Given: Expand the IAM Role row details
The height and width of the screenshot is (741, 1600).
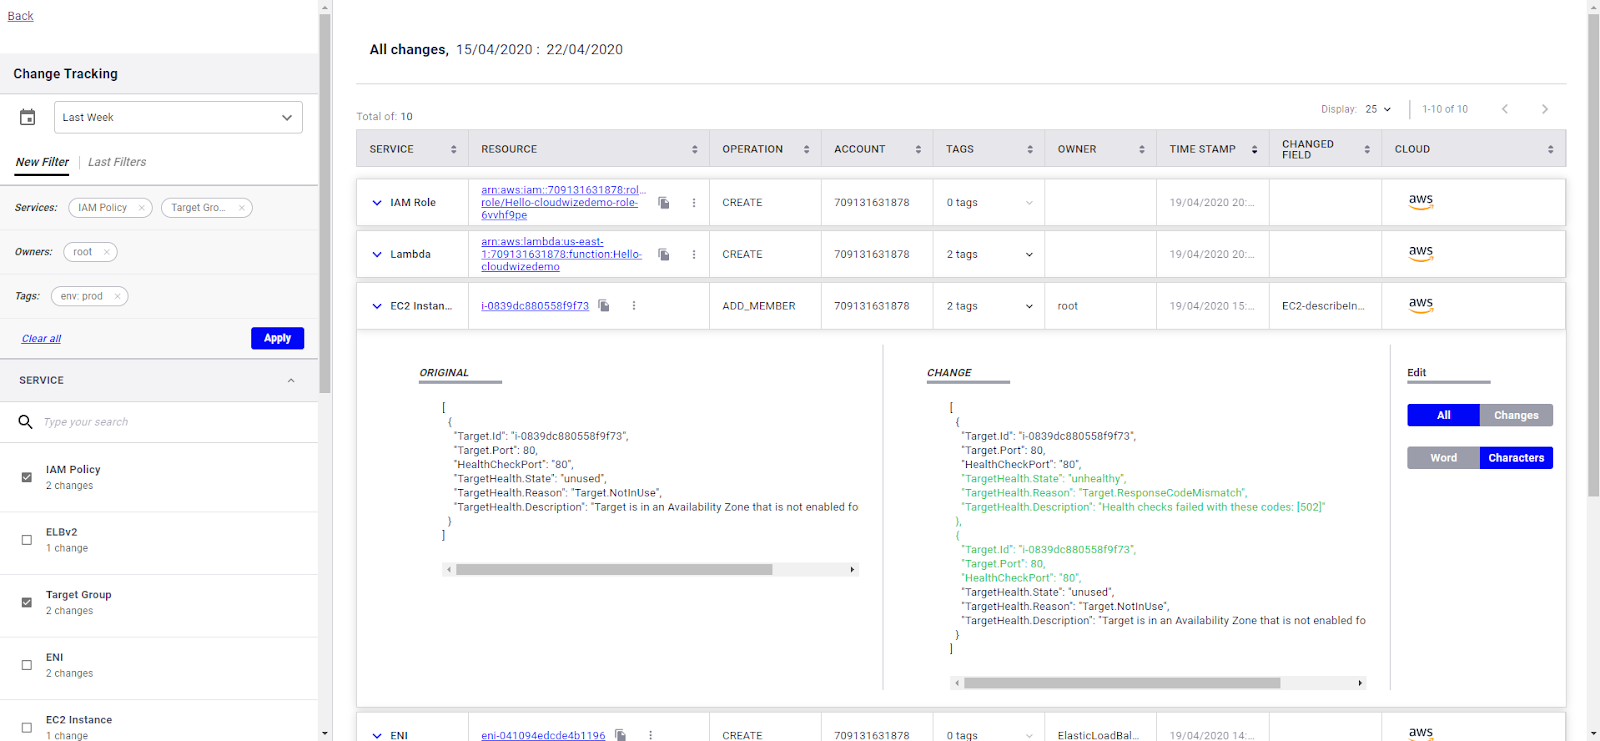Looking at the screenshot, I should [x=377, y=203].
